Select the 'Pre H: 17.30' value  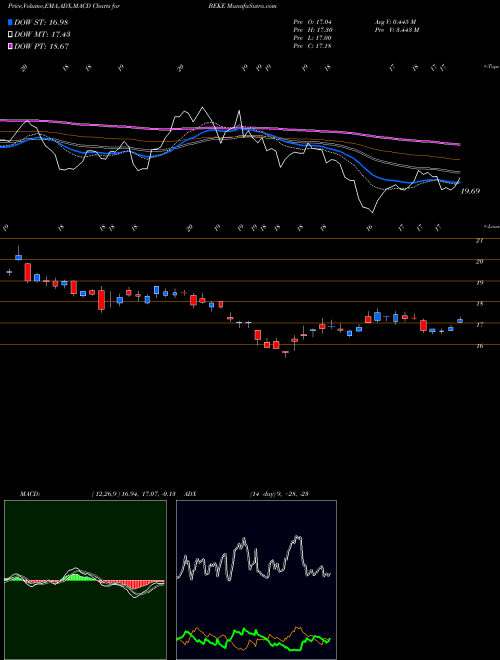pos(313,30)
